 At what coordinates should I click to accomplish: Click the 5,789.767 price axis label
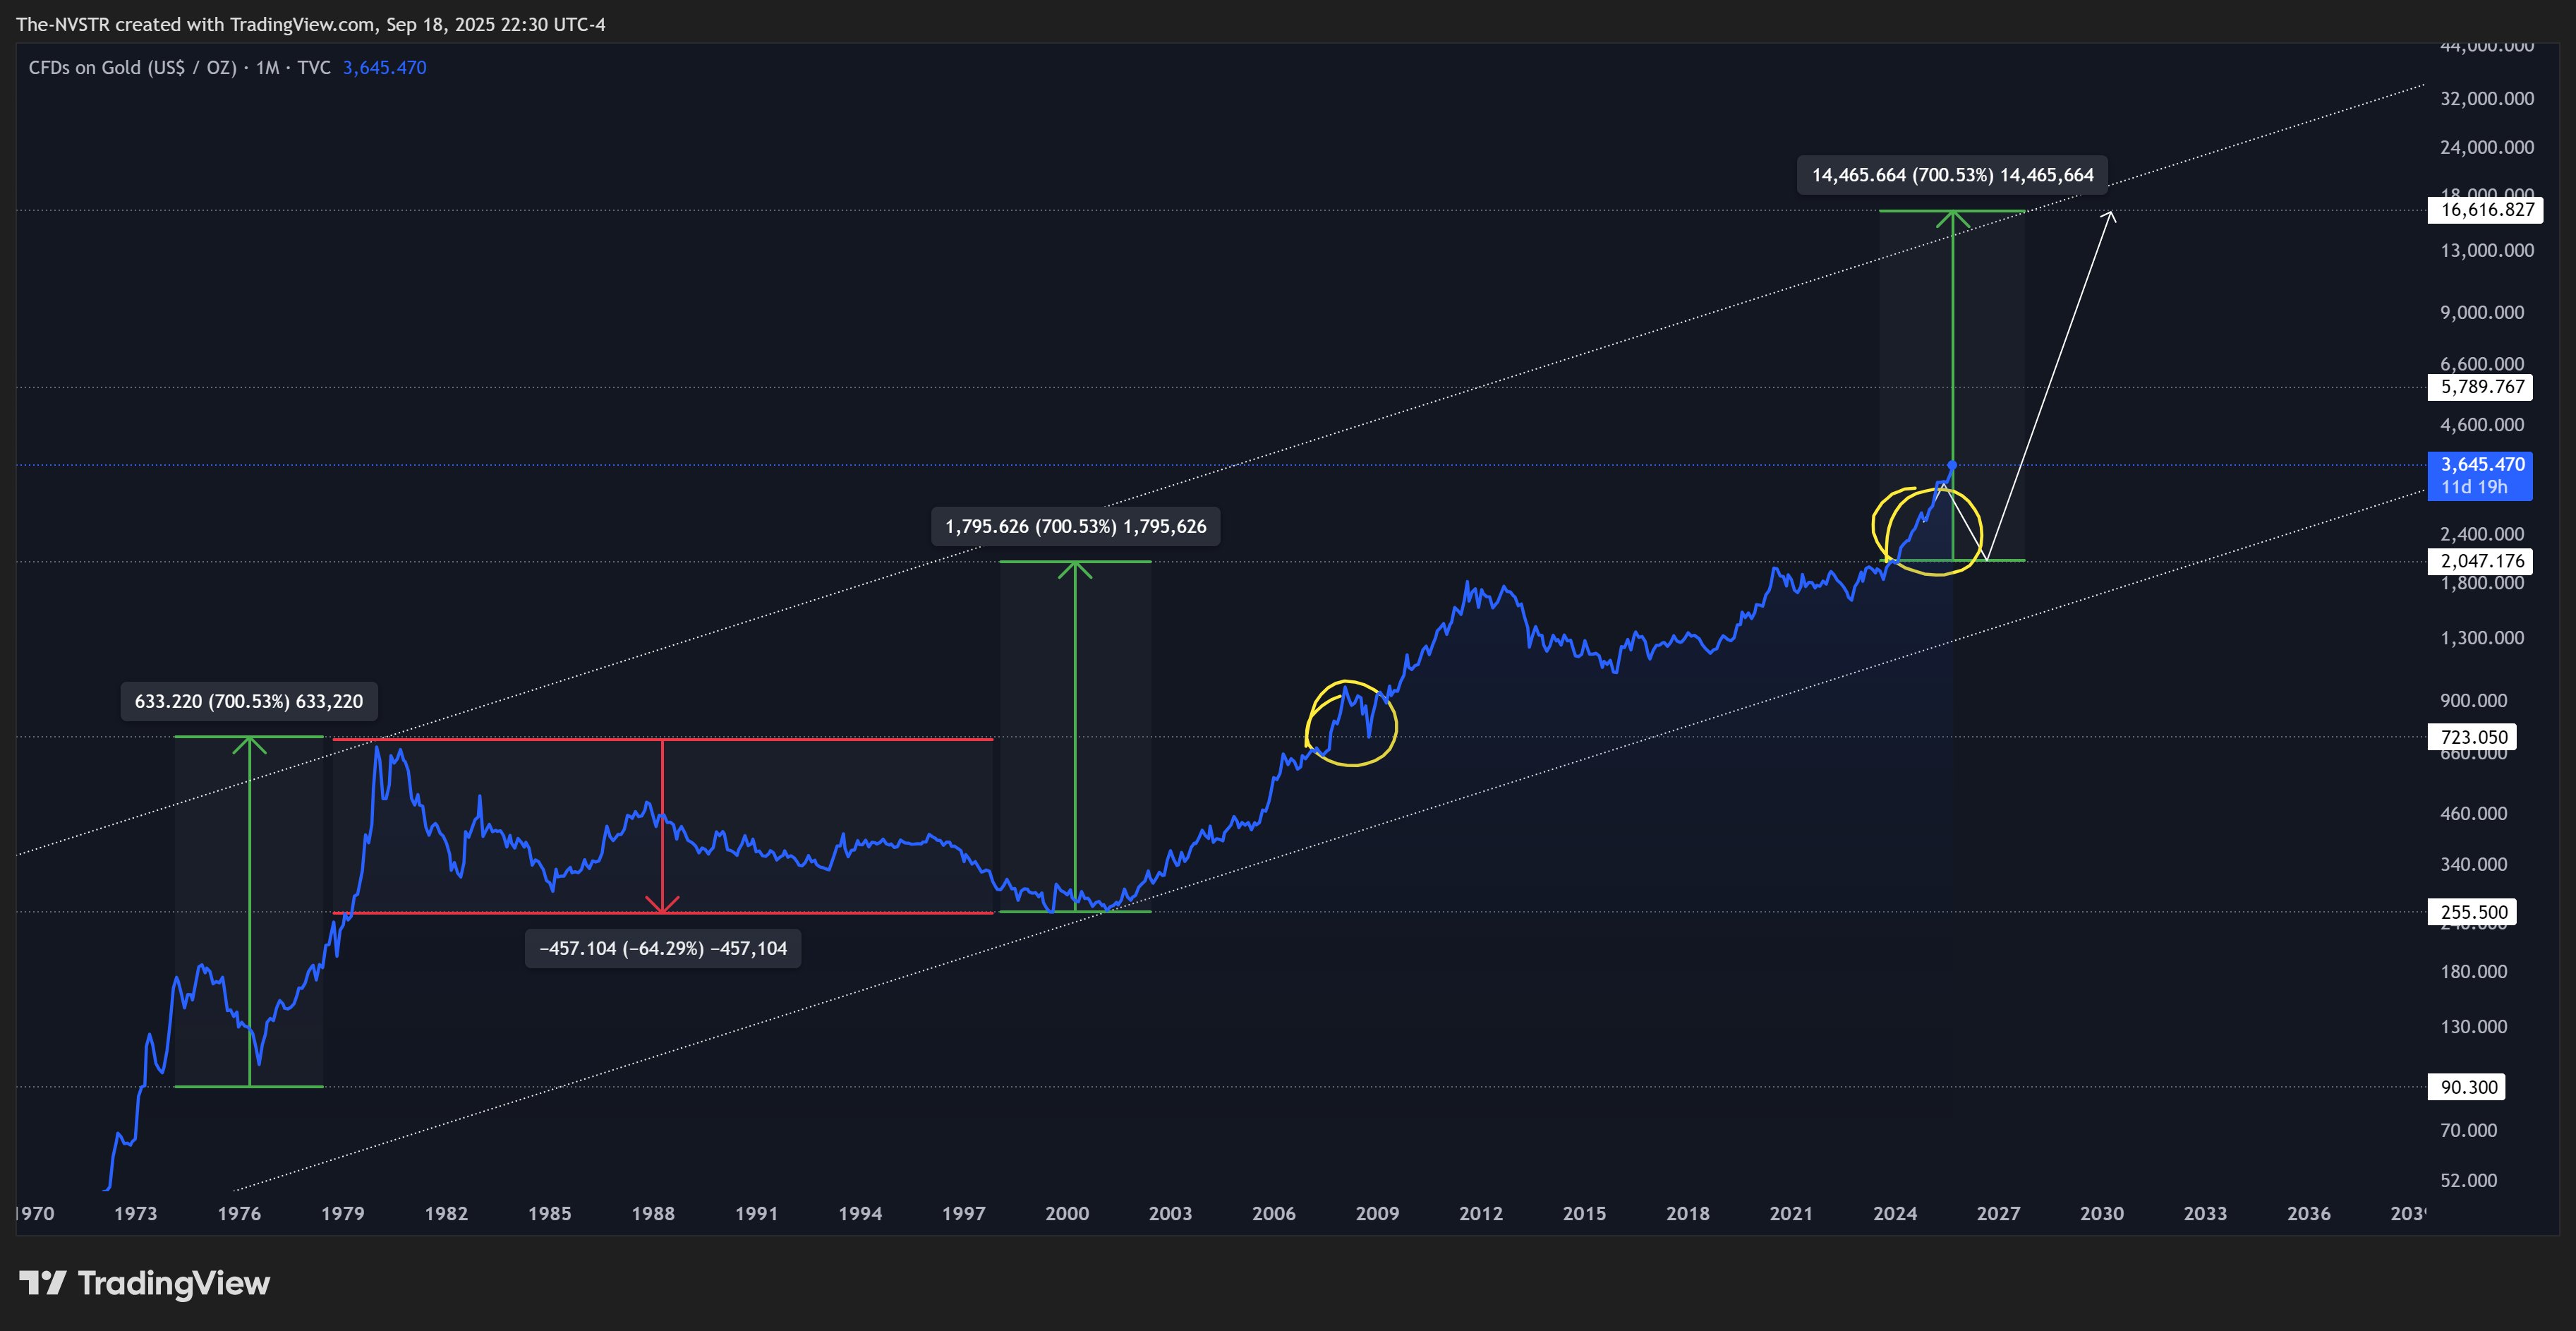click(2481, 387)
